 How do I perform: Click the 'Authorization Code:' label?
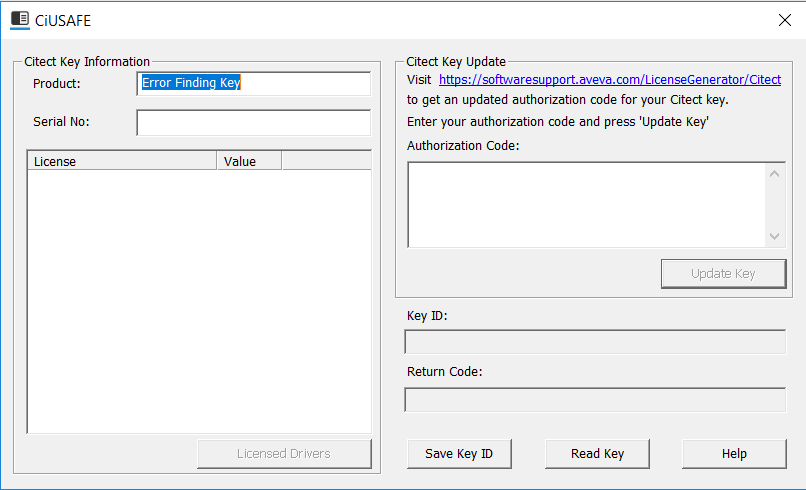pyautogui.click(x=463, y=146)
